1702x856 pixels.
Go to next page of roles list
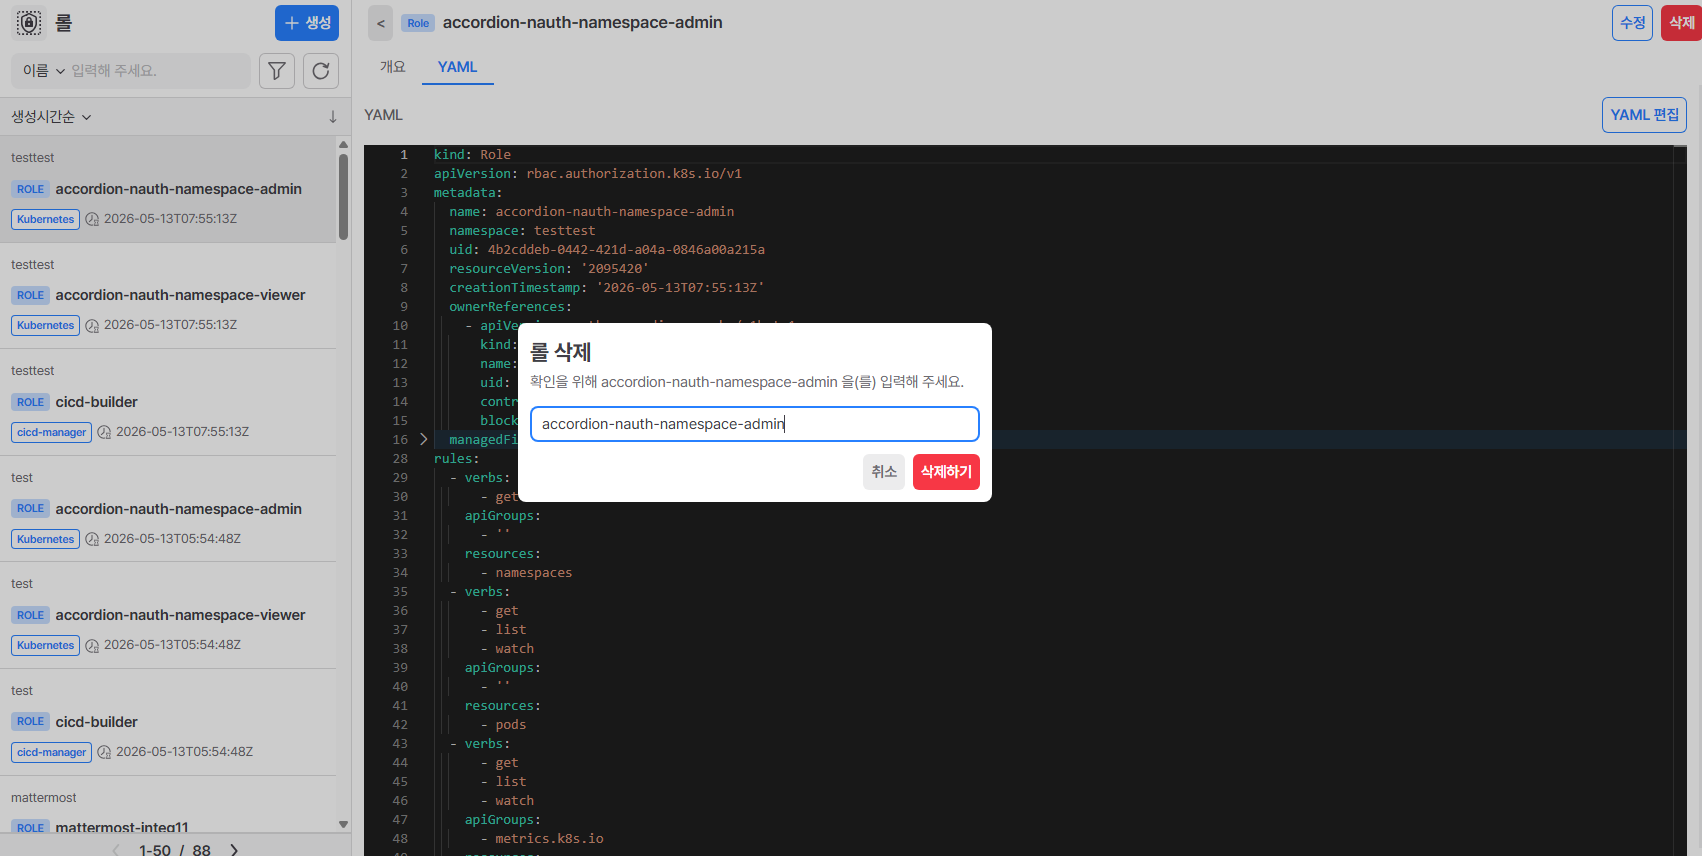coord(234,850)
